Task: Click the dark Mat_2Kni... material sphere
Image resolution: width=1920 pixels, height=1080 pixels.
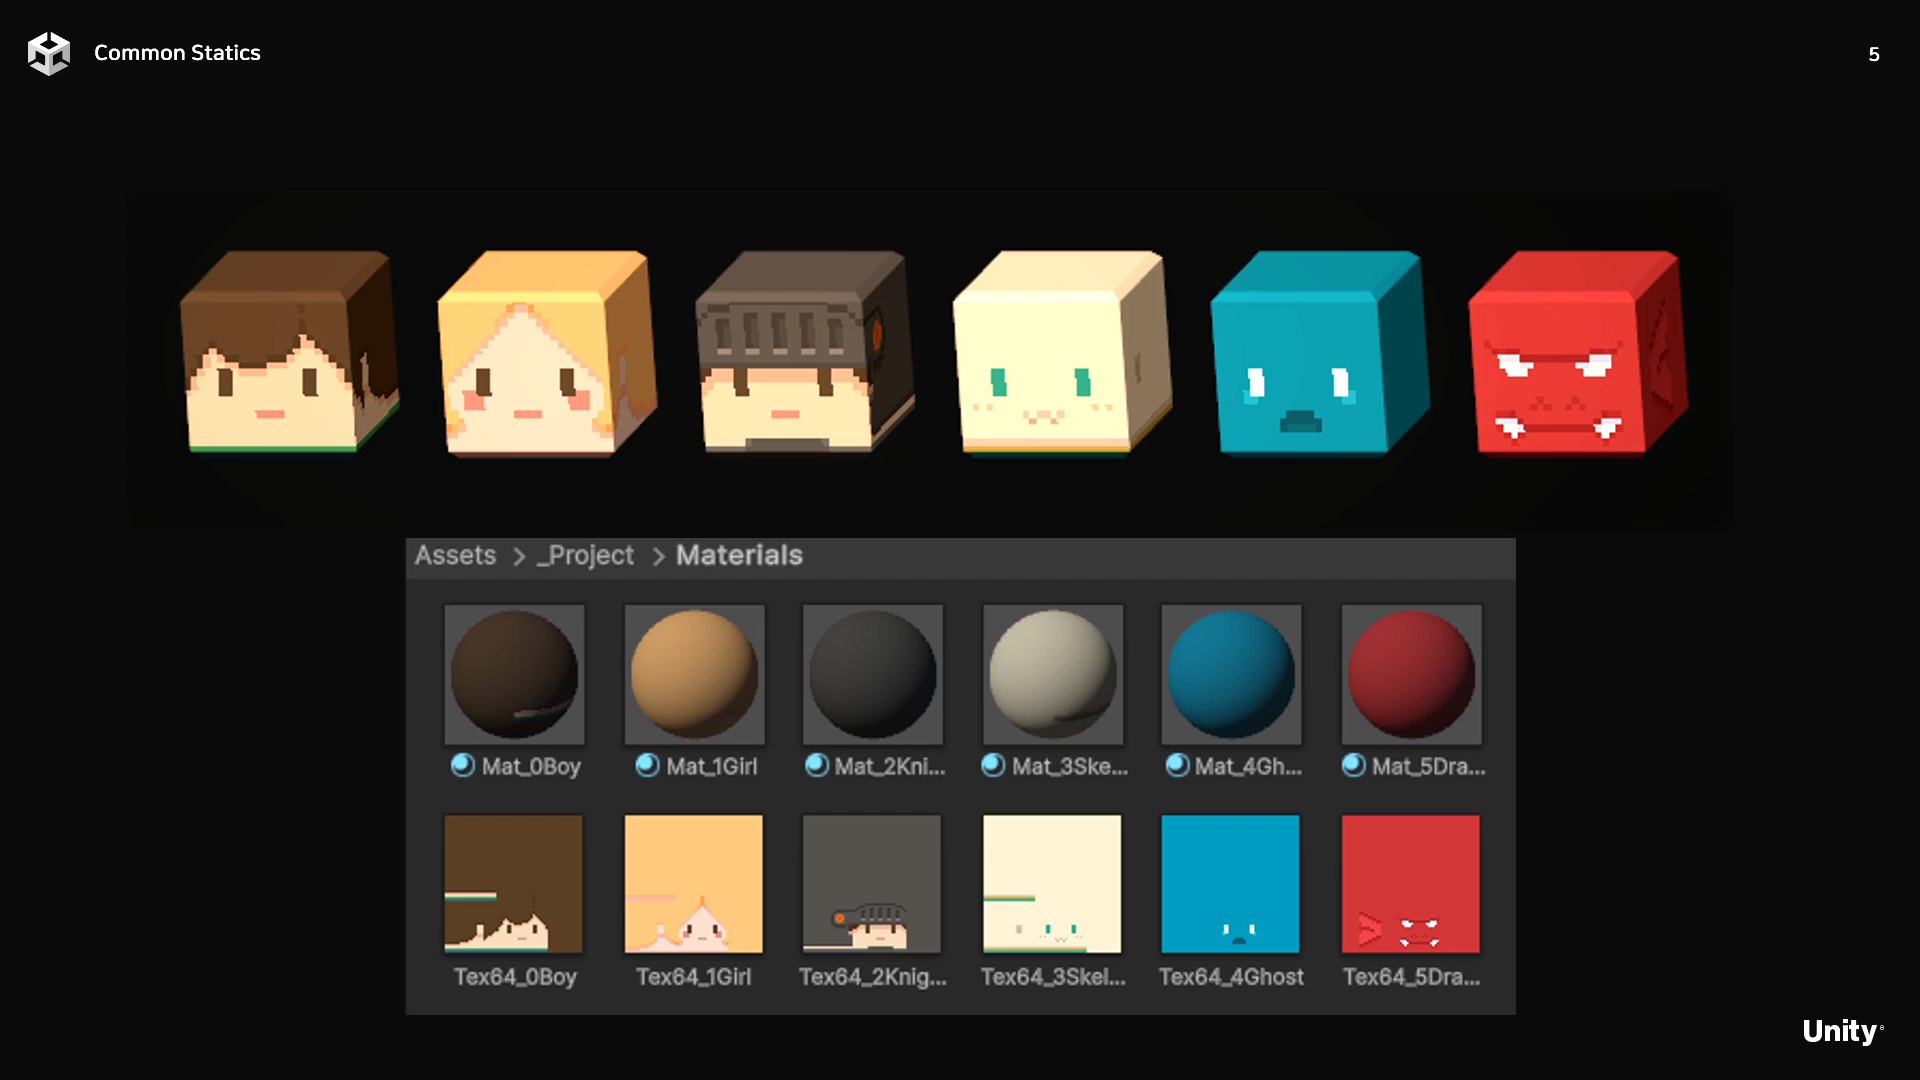Action: click(873, 674)
